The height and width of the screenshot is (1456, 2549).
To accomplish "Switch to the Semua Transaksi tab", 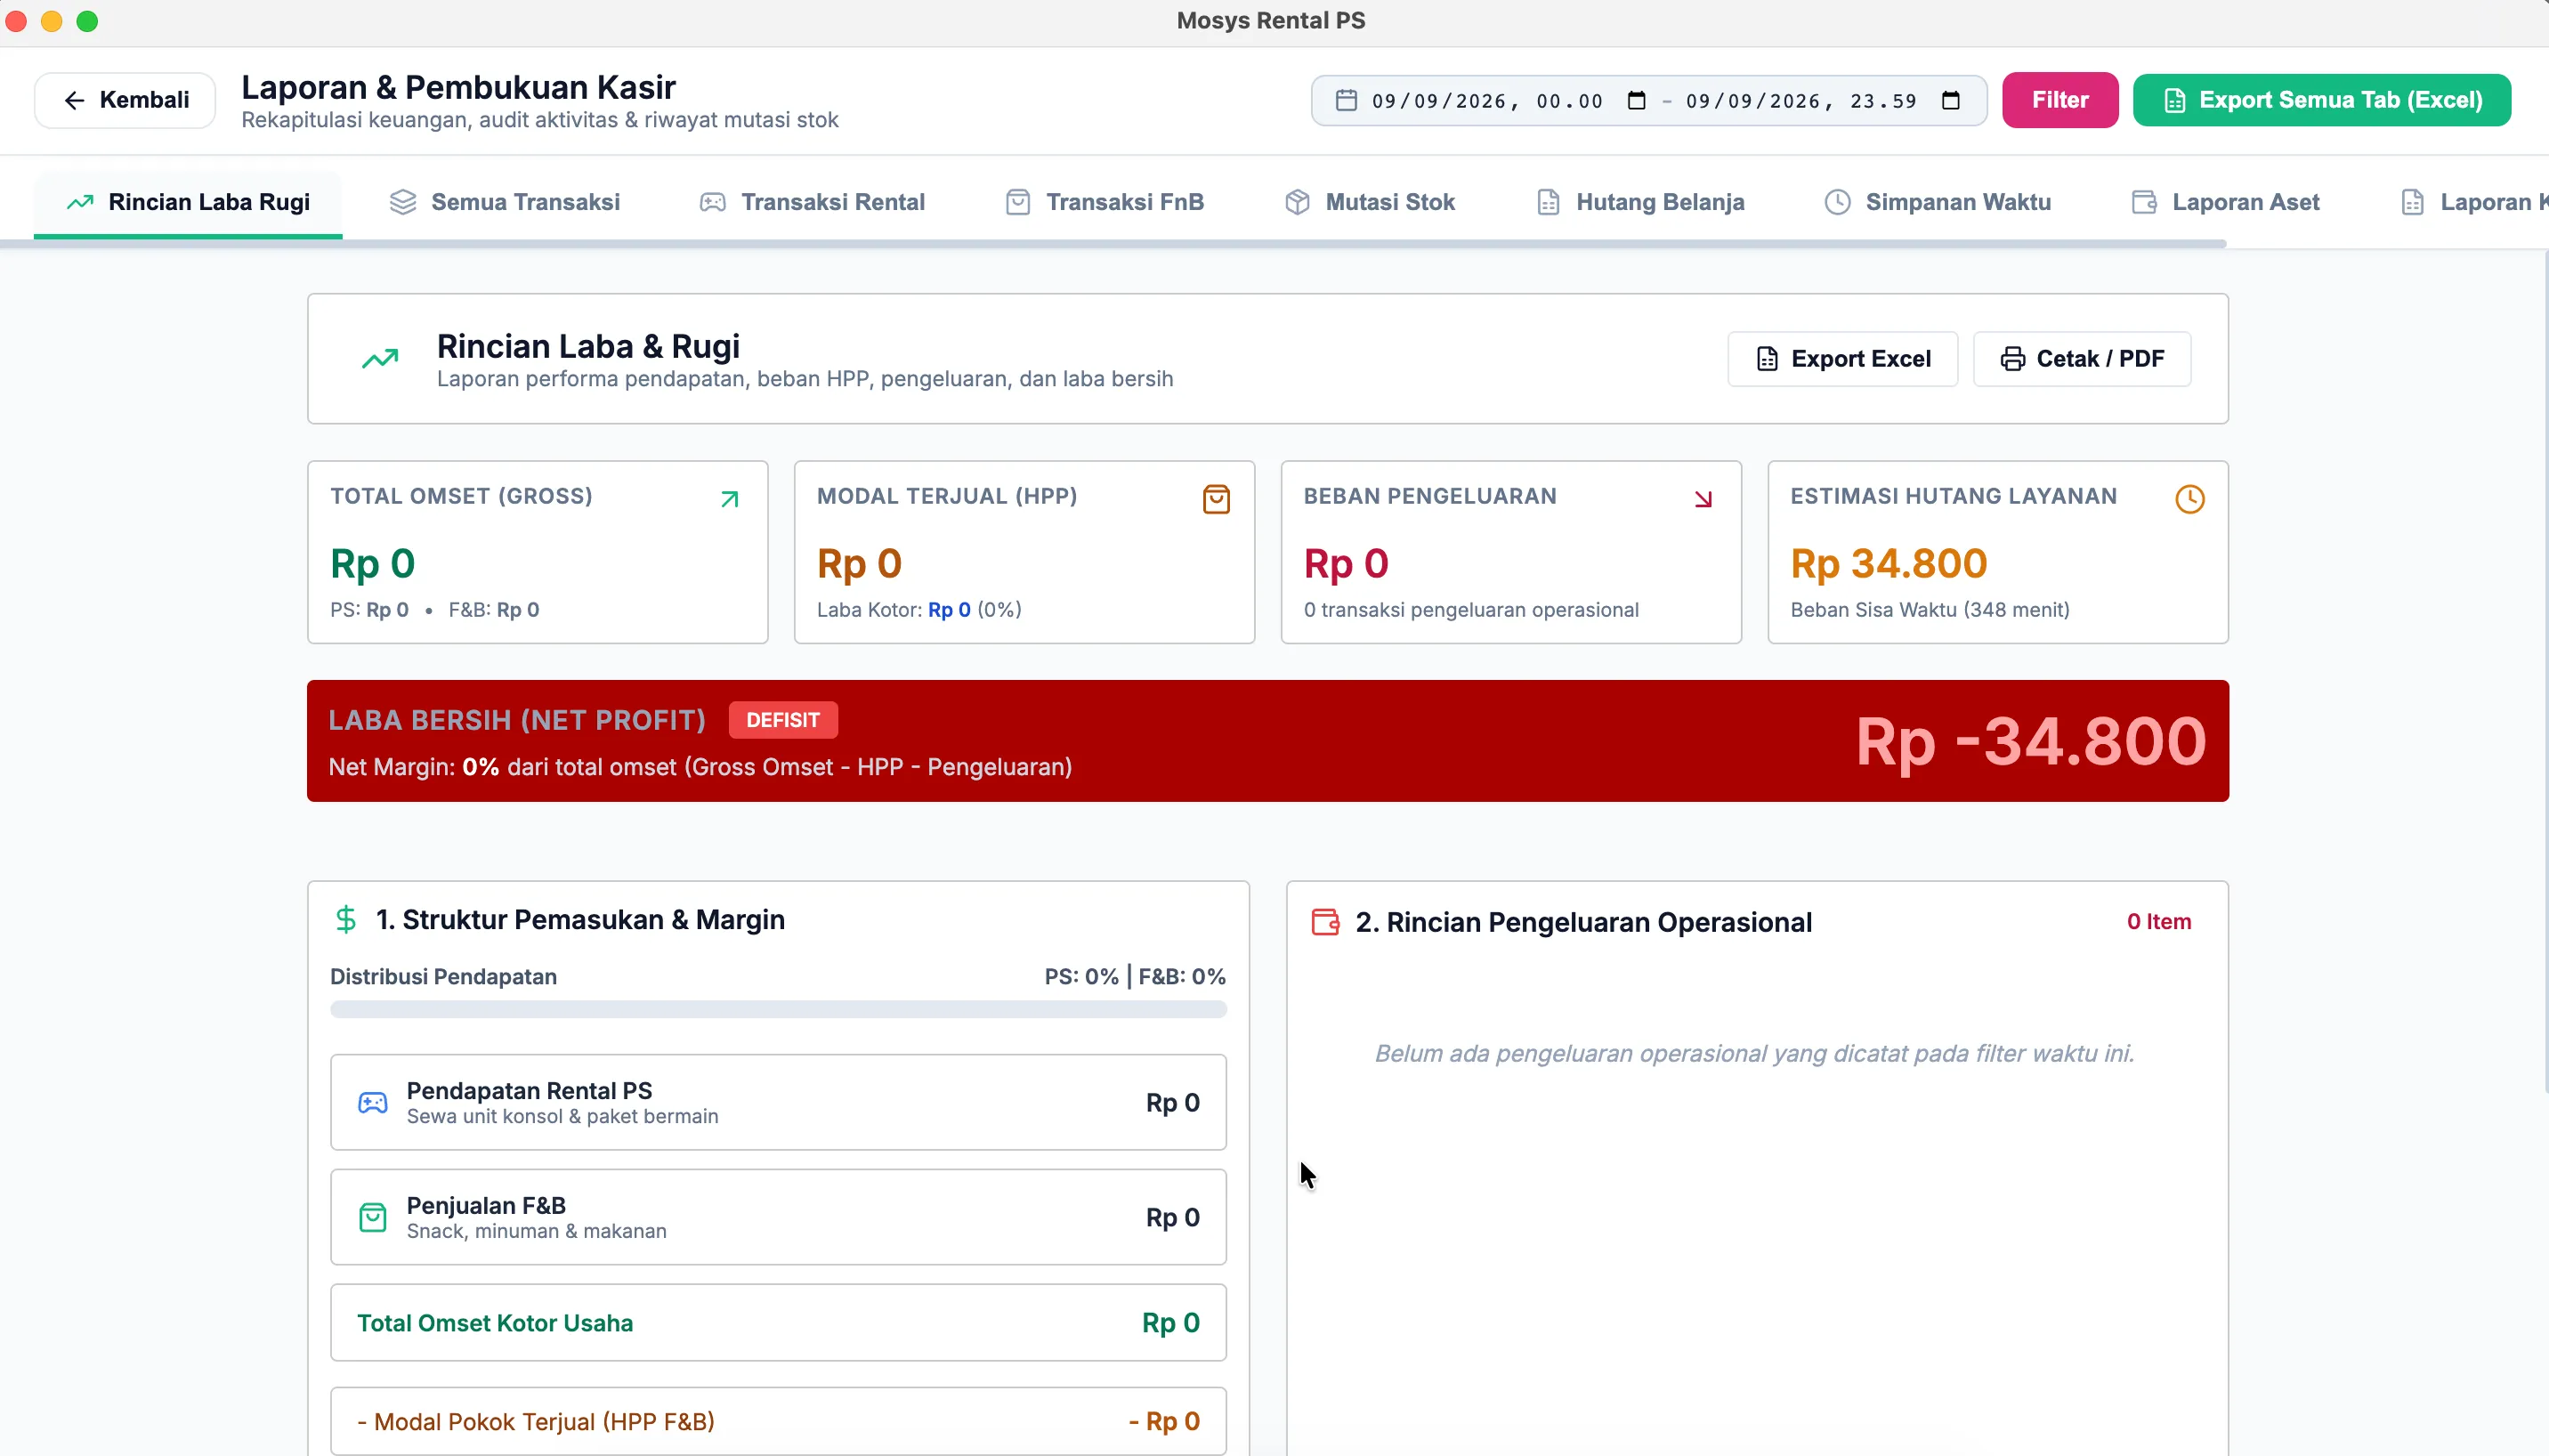I will pyautogui.click(x=504, y=202).
